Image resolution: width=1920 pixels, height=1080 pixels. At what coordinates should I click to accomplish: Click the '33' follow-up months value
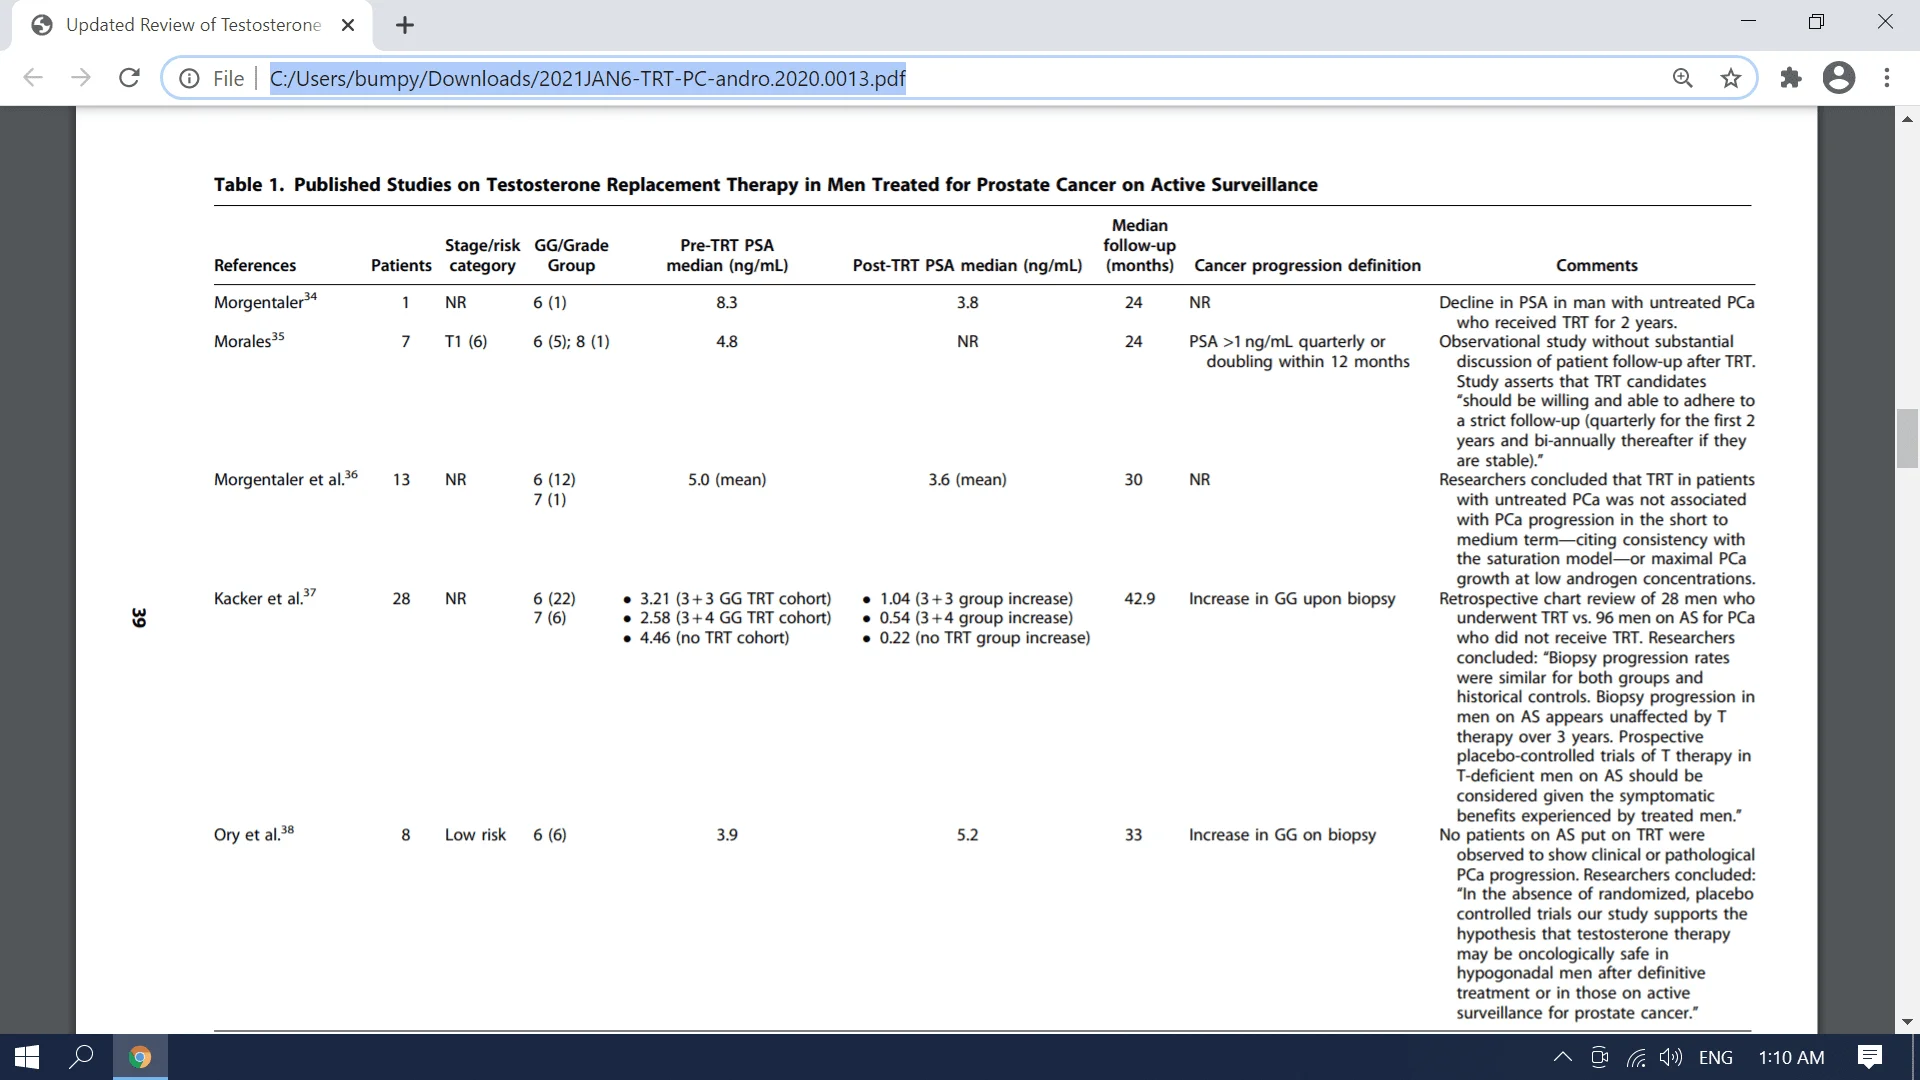1133,834
